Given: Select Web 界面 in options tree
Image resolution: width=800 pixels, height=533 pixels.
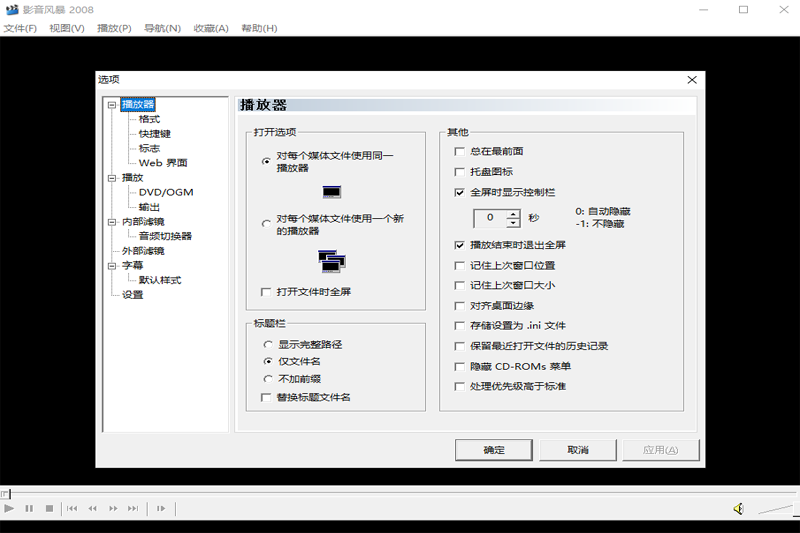Looking at the screenshot, I should (x=163, y=163).
